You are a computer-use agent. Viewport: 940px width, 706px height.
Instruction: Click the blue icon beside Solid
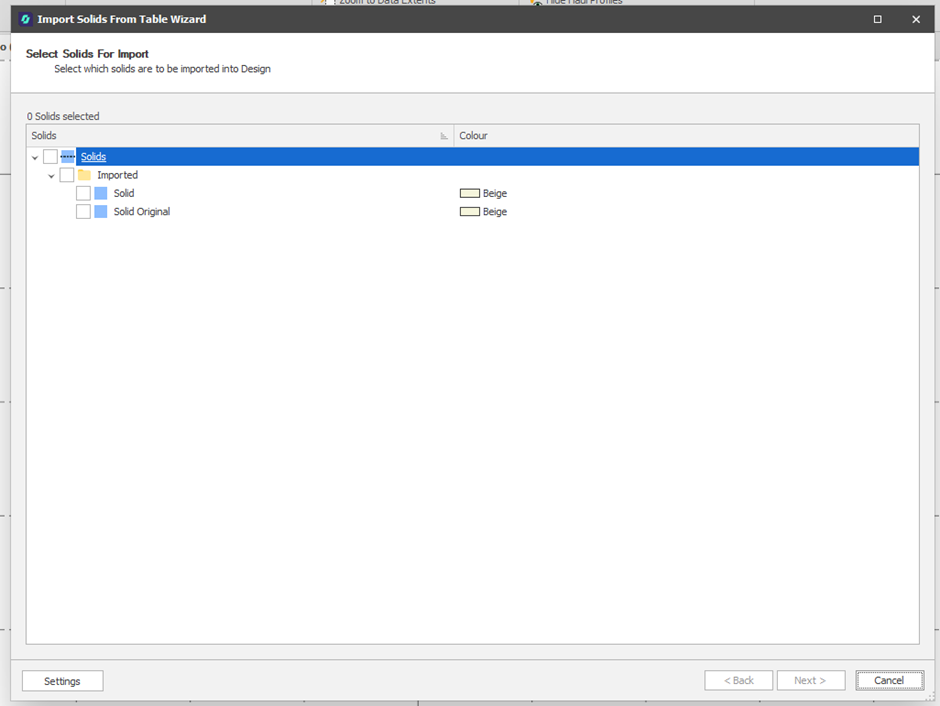point(100,193)
